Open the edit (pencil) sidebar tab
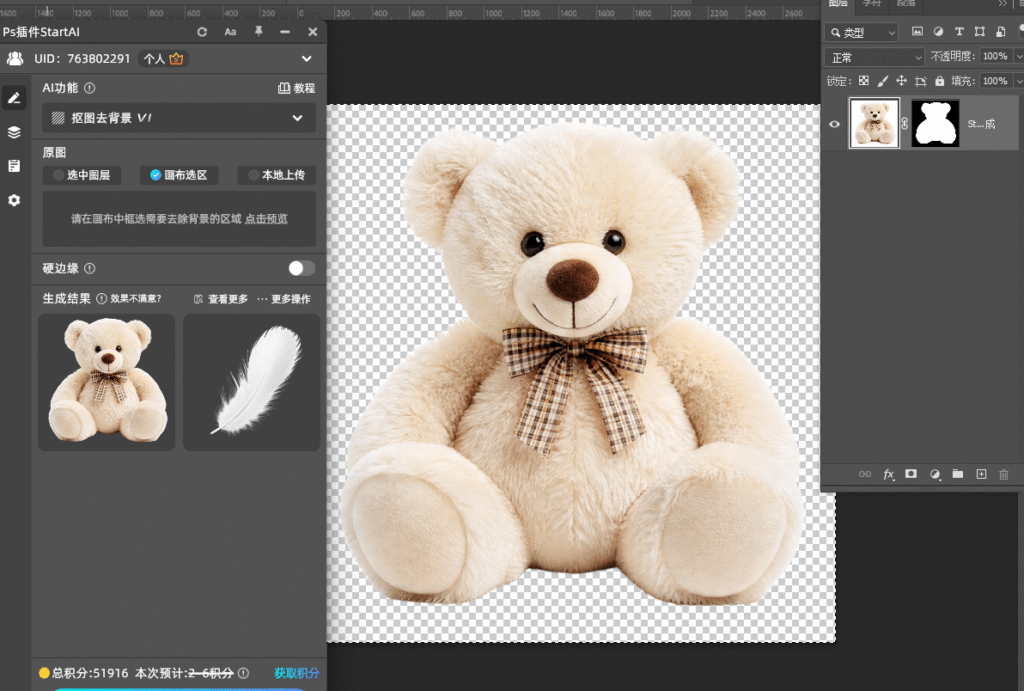Viewport: 1024px width, 691px height. point(14,99)
